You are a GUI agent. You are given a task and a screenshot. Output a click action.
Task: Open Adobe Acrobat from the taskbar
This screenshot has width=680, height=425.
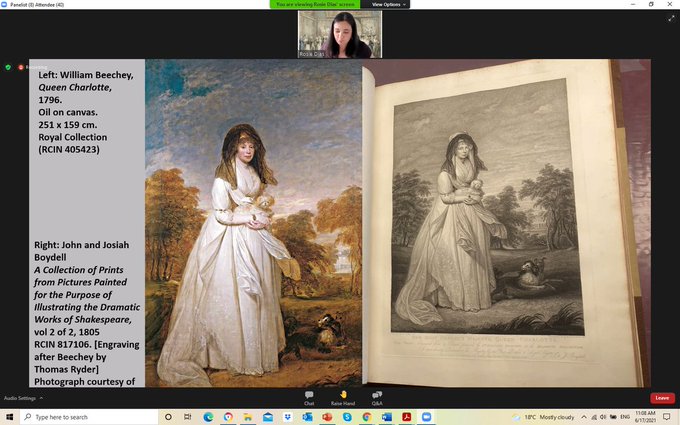407,417
